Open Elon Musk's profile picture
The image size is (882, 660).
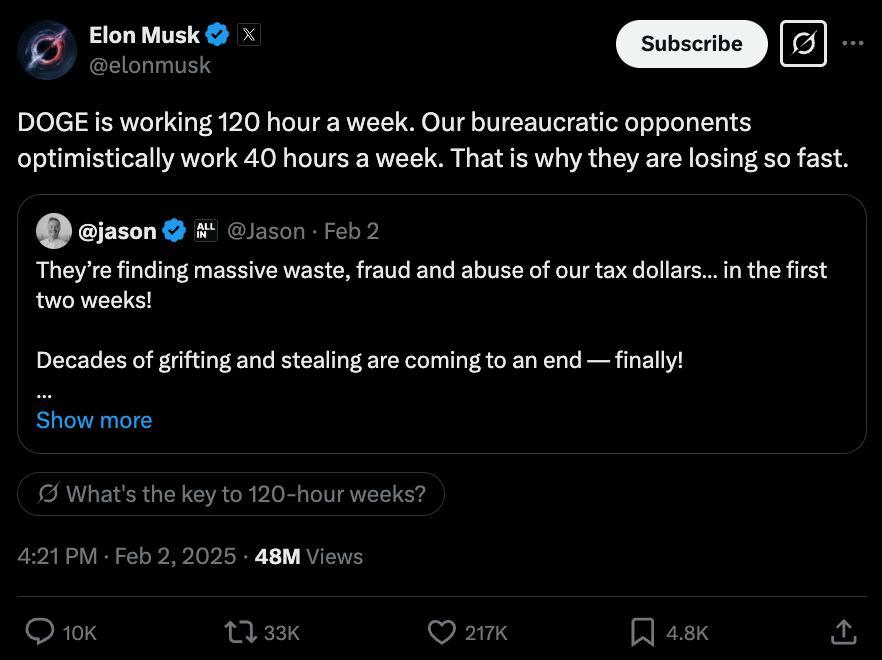[x=46, y=50]
